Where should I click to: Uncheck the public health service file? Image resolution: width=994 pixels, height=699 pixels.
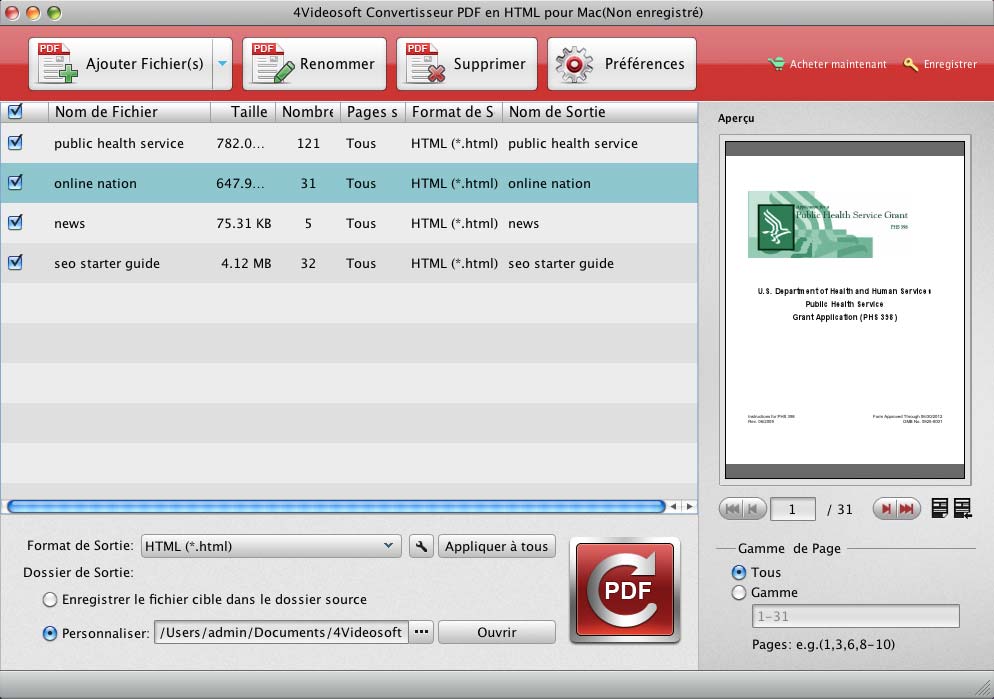click(15, 143)
